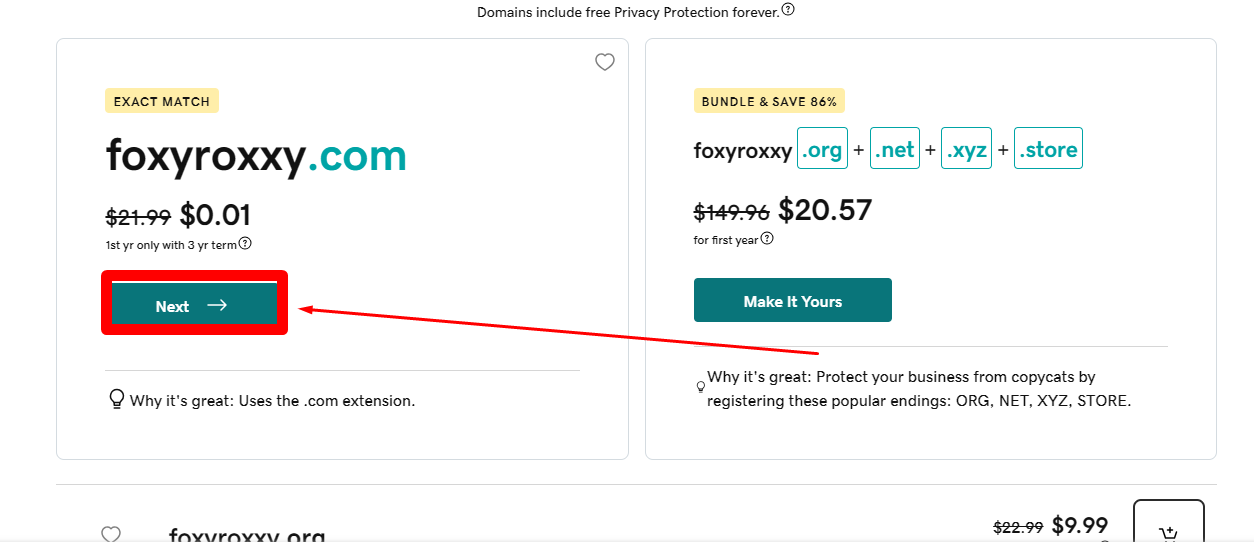
Task: Click lightbulb icon in the bundle card
Action: coord(700,387)
